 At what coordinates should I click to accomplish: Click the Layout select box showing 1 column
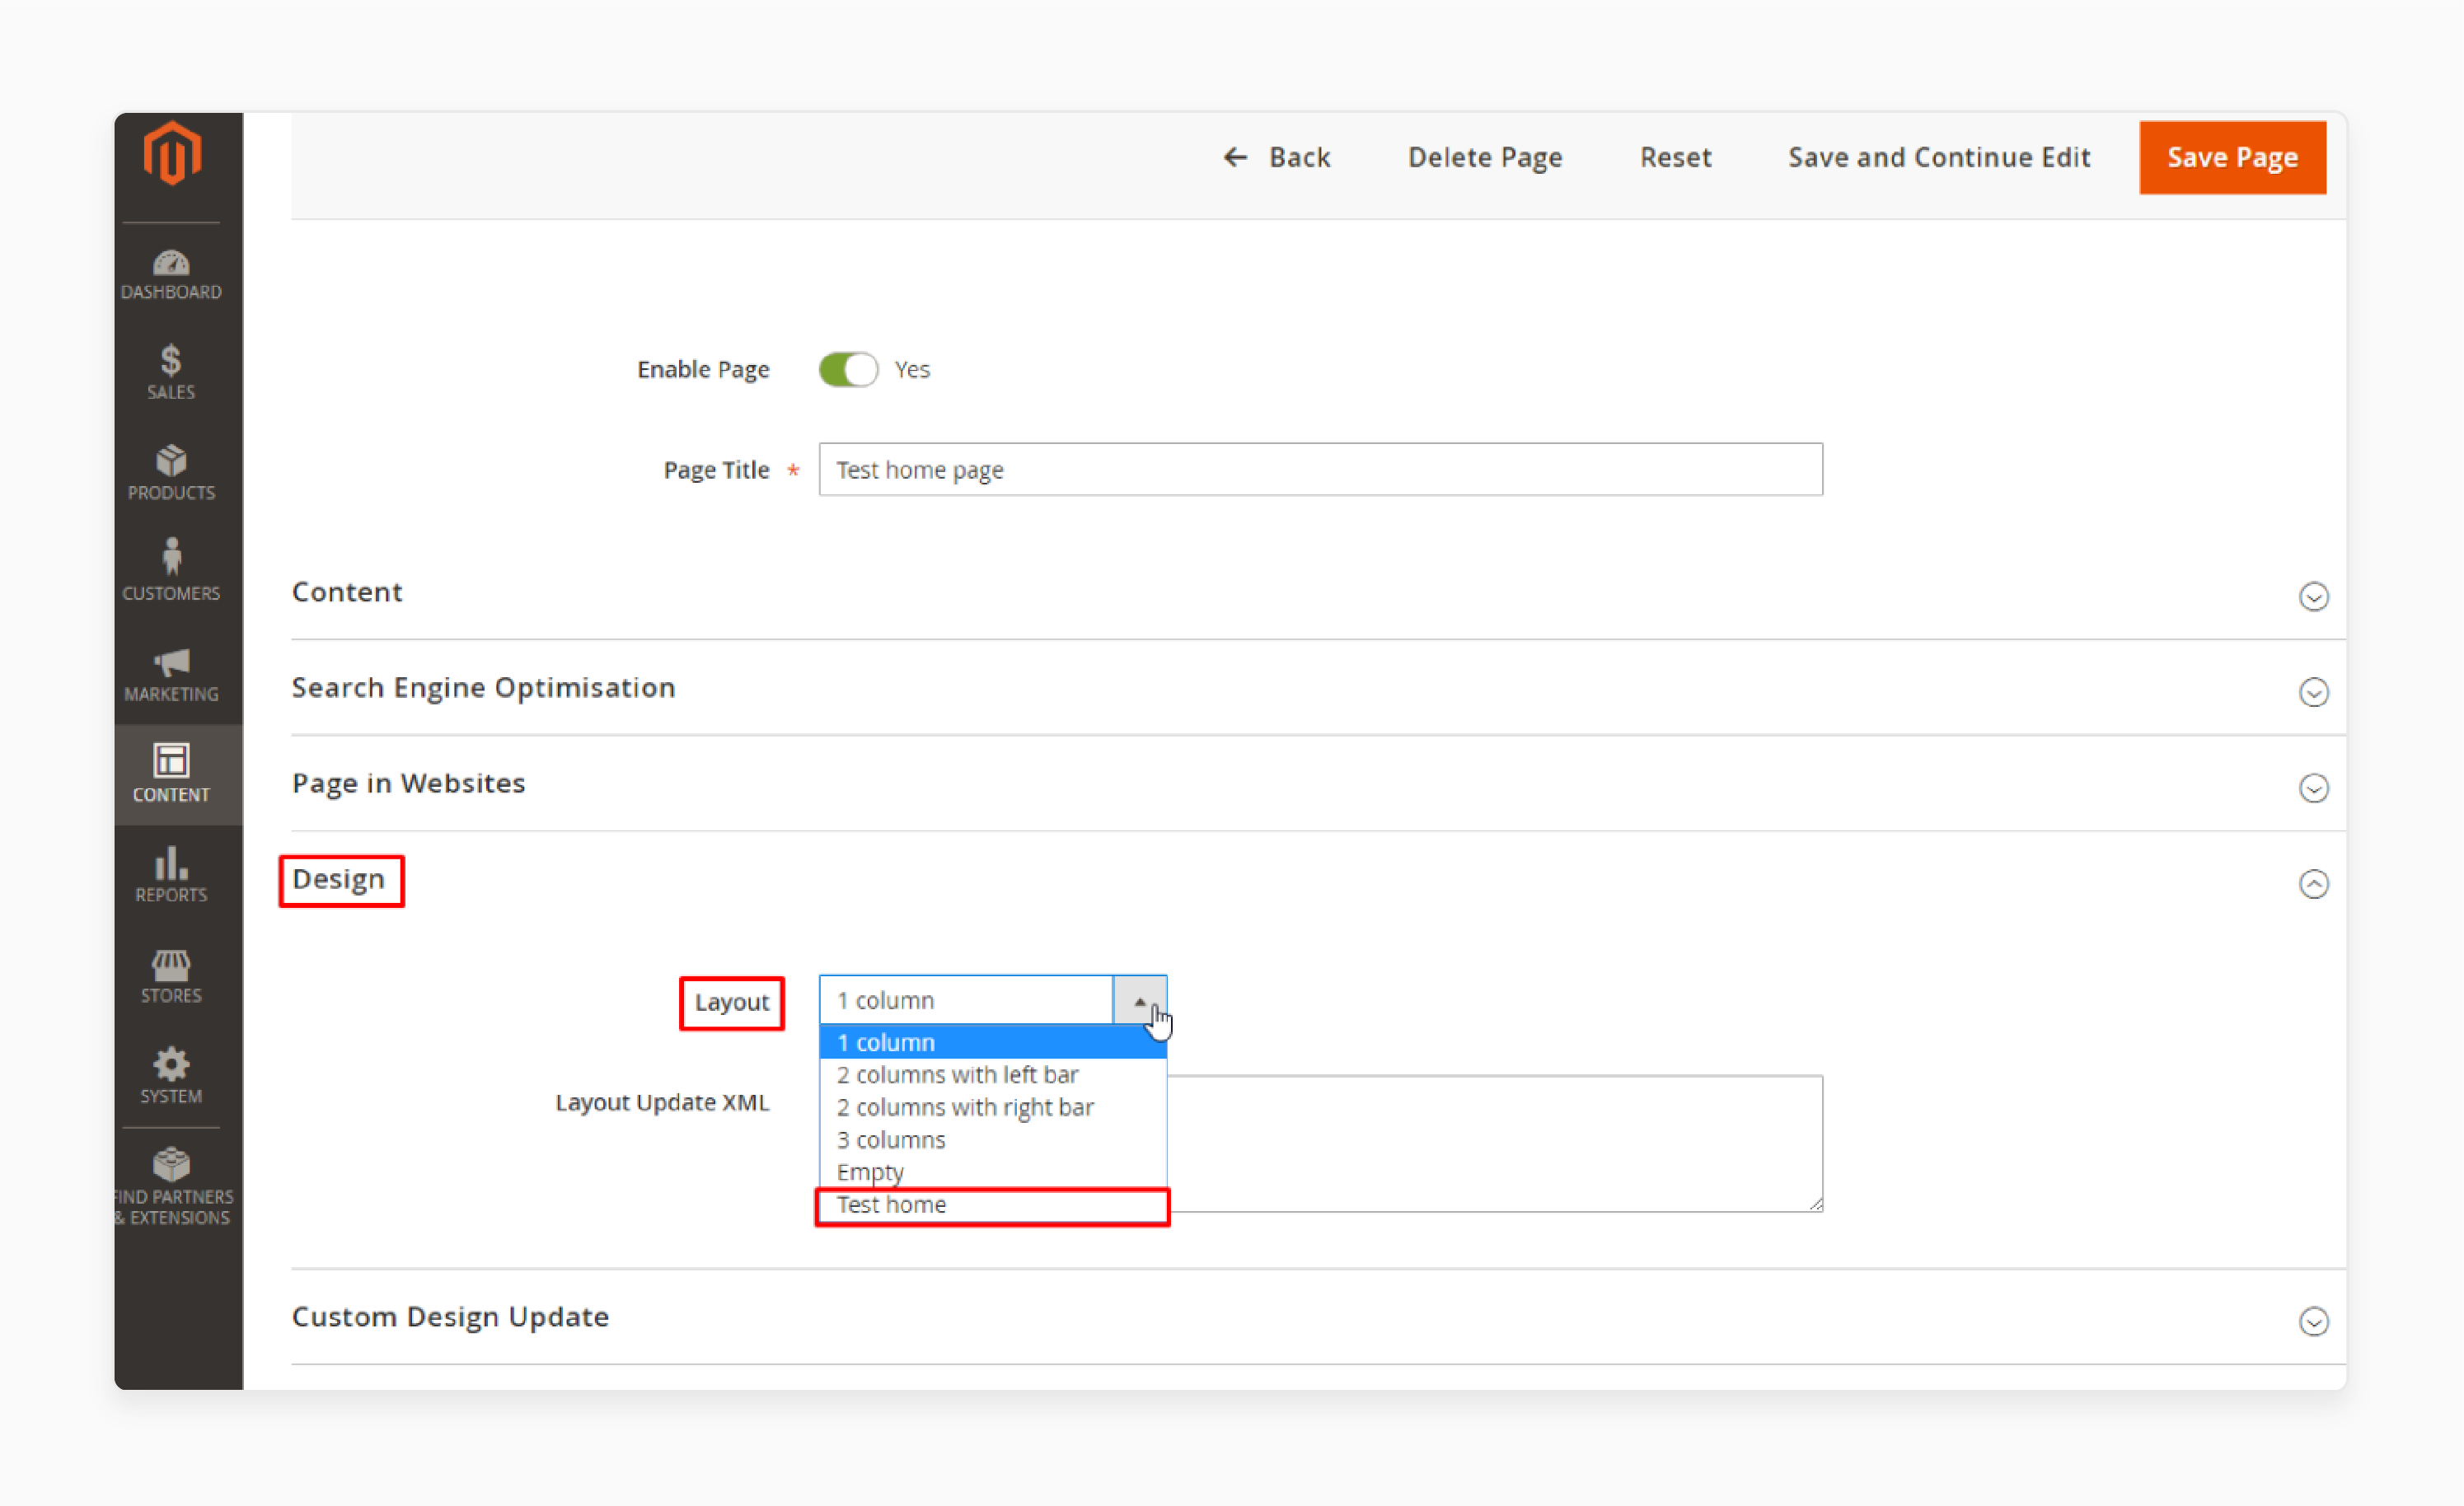click(x=992, y=1000)
